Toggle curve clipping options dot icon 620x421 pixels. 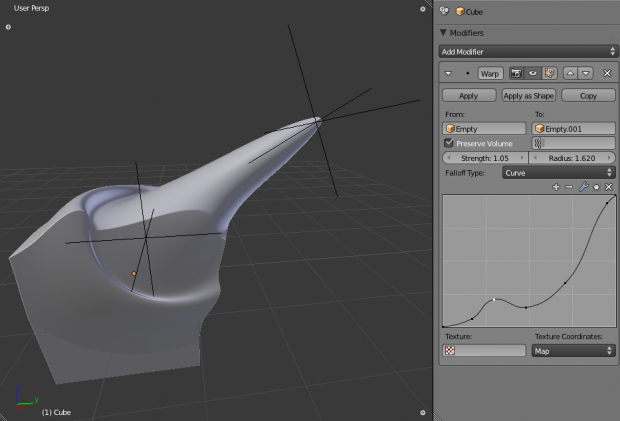tap(596, 187)
